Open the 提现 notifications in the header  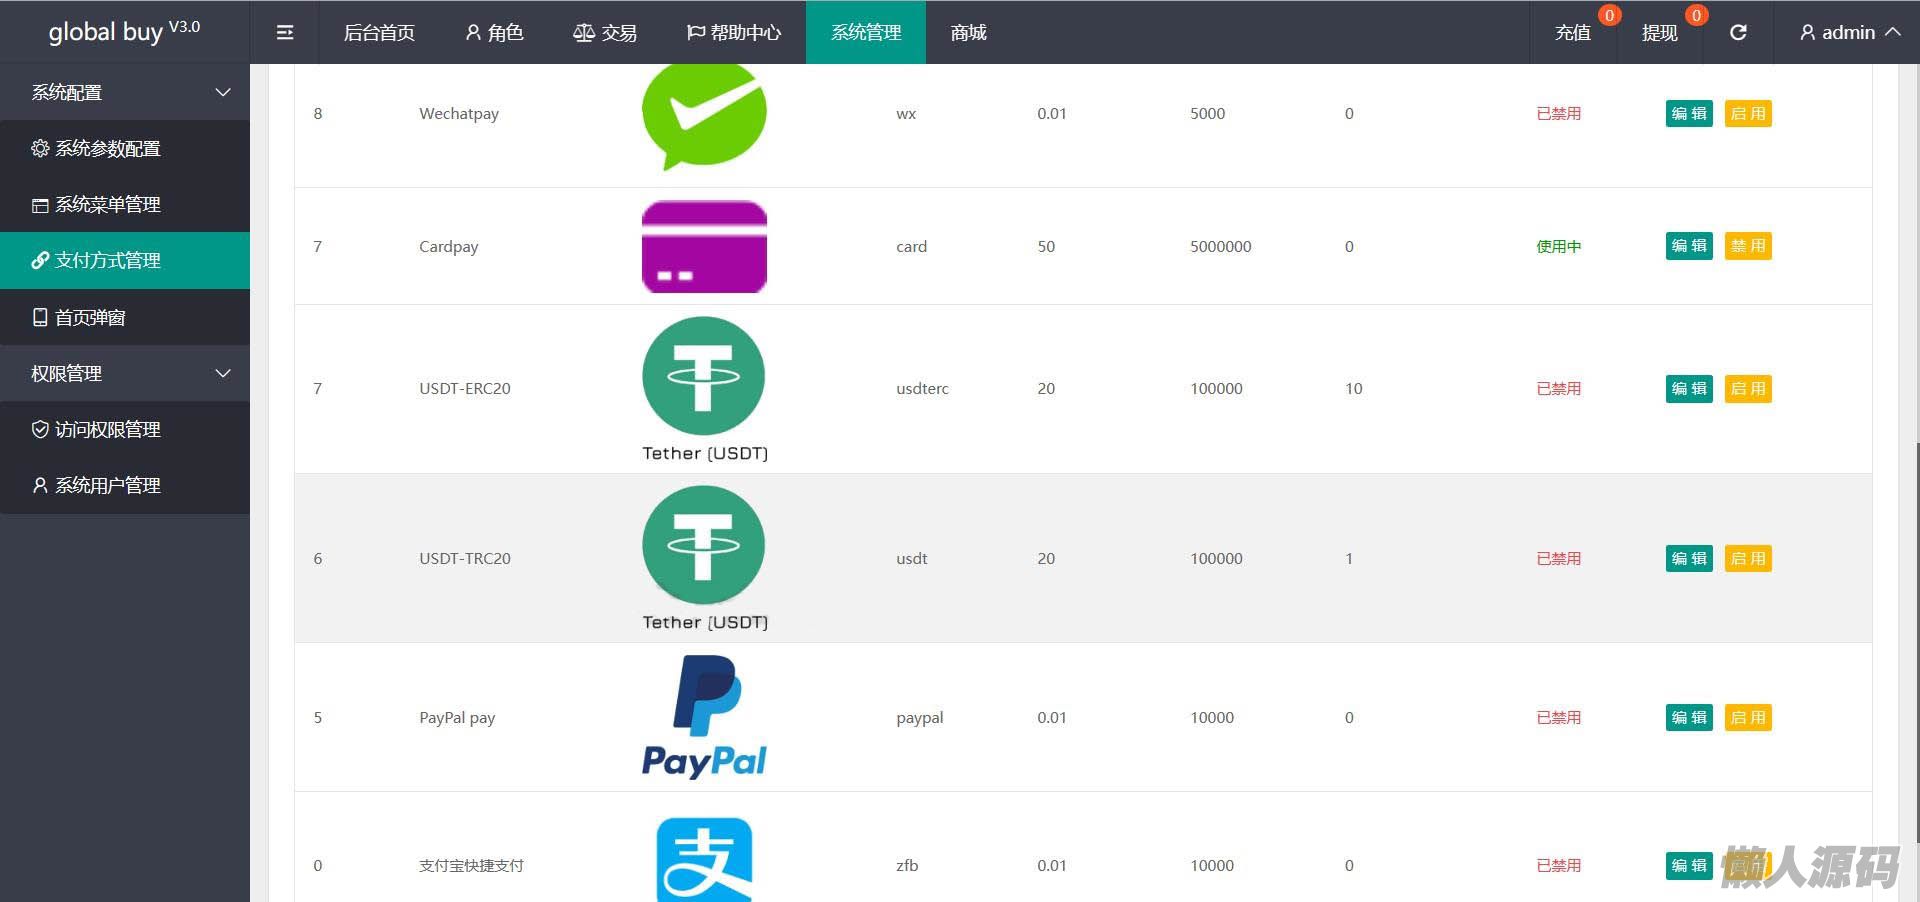pos(1660,33)
